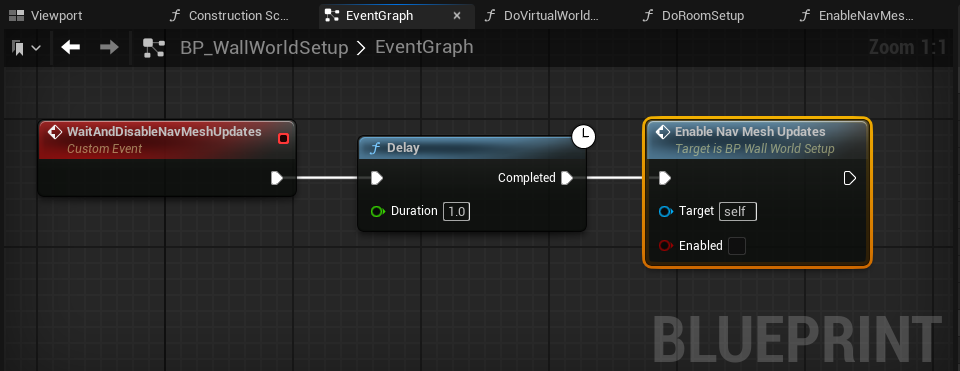This screenshot has width=960, height=371.
Task: Switch to the DoRoomSetup tab
Action: coord(703,16)
